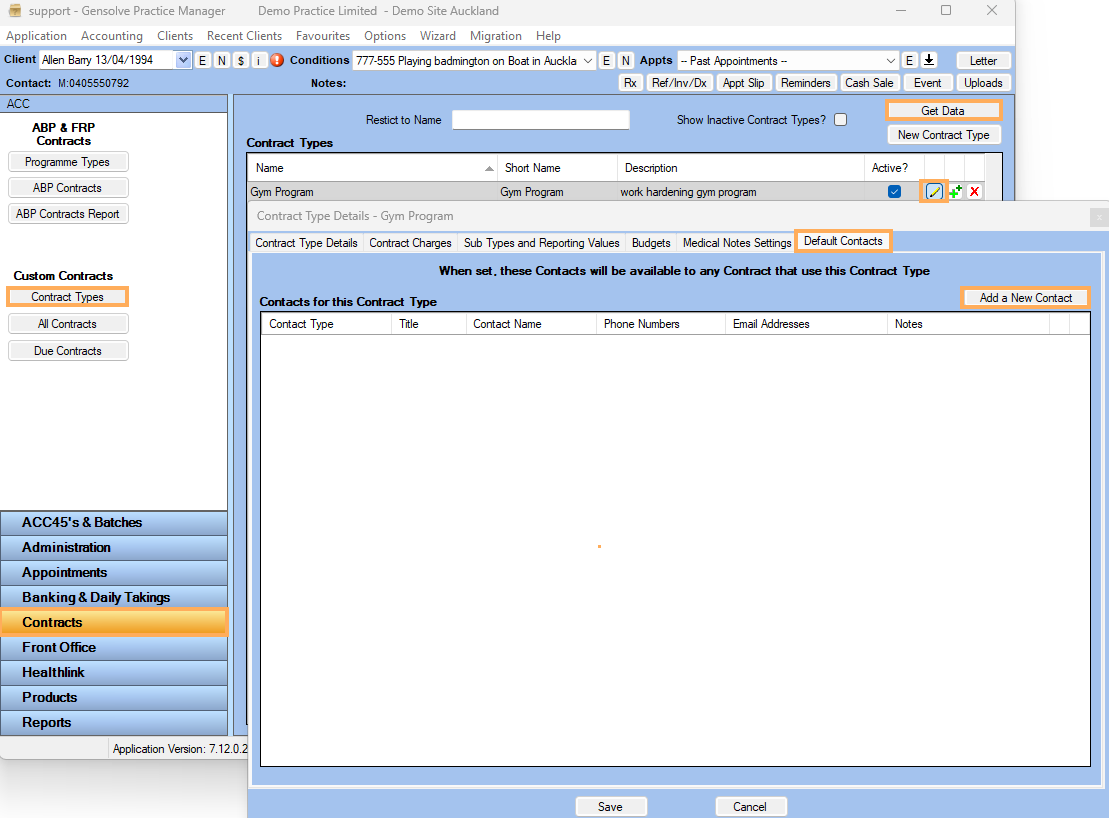1109x818 pixels.
Task: Open the client date picker dropdown
Action: pos(181,60)
